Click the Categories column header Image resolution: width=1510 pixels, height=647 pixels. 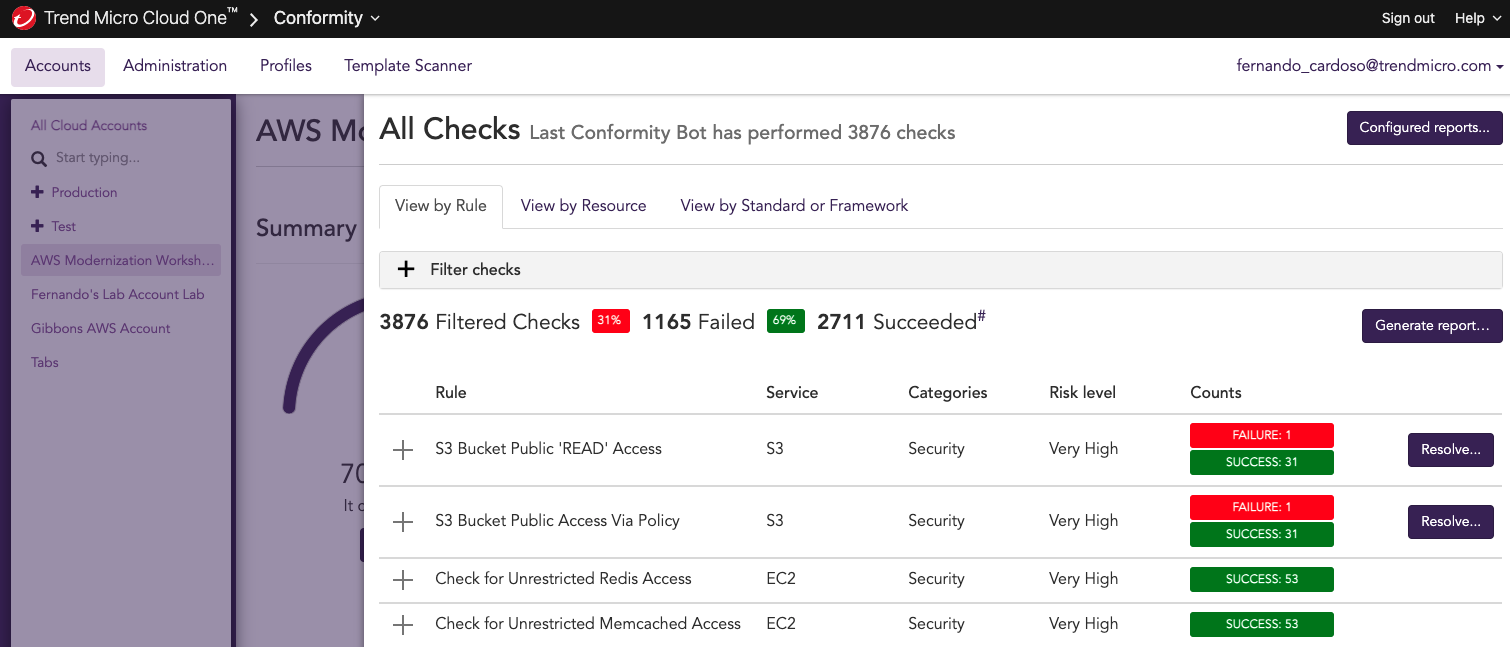pyautogui.click(x=948, y=393)
